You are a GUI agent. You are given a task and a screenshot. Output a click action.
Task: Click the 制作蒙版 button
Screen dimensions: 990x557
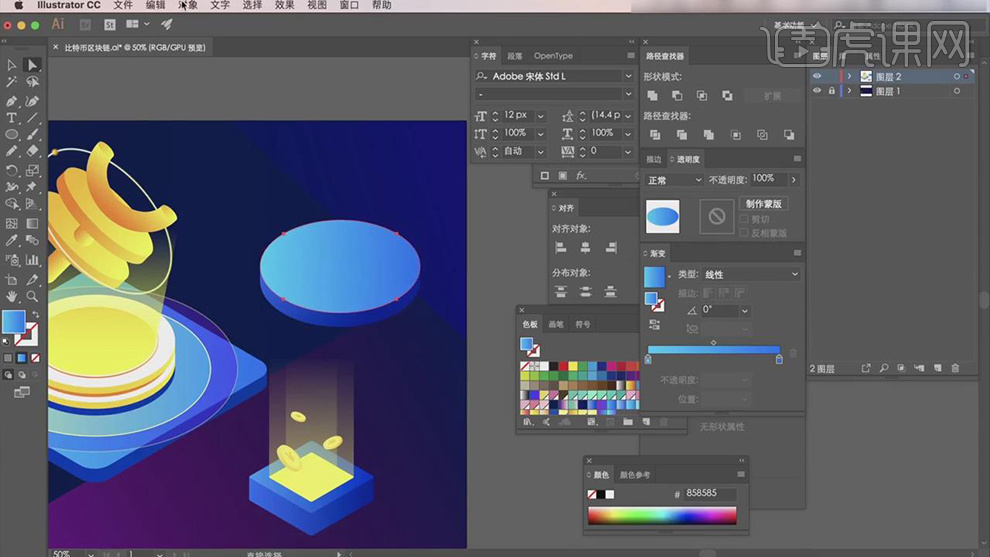(x=764, y=204)
